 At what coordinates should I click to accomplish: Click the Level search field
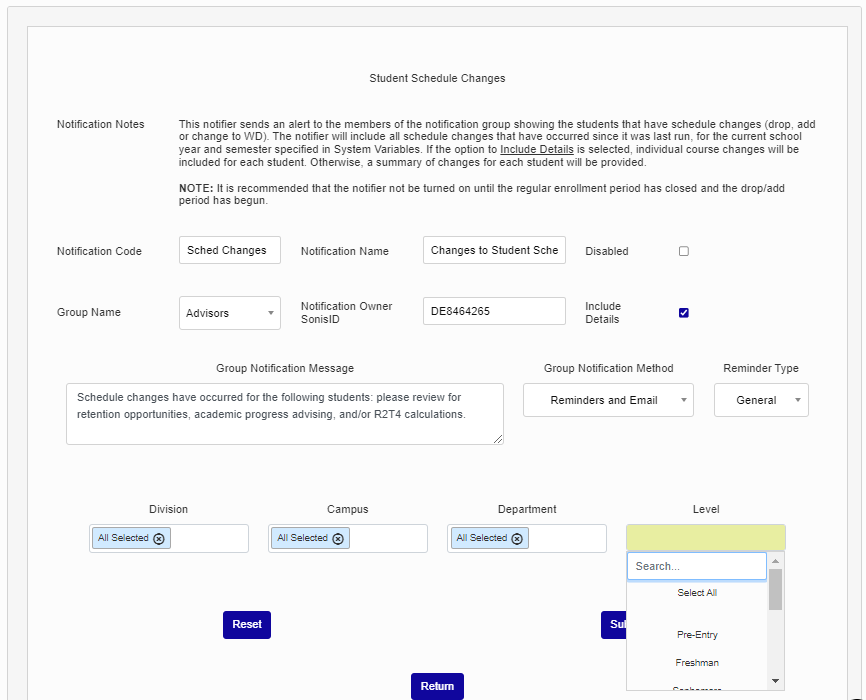click(x=696, y=566)
